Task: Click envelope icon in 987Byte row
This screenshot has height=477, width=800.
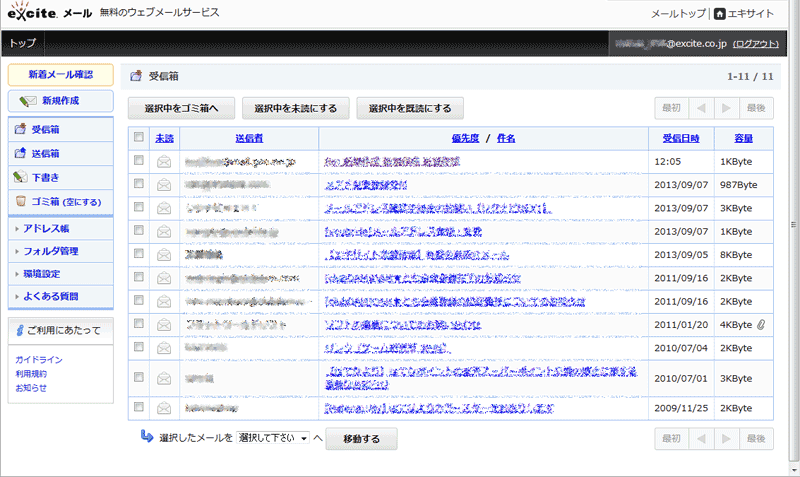Action: (x=164, y=185)
